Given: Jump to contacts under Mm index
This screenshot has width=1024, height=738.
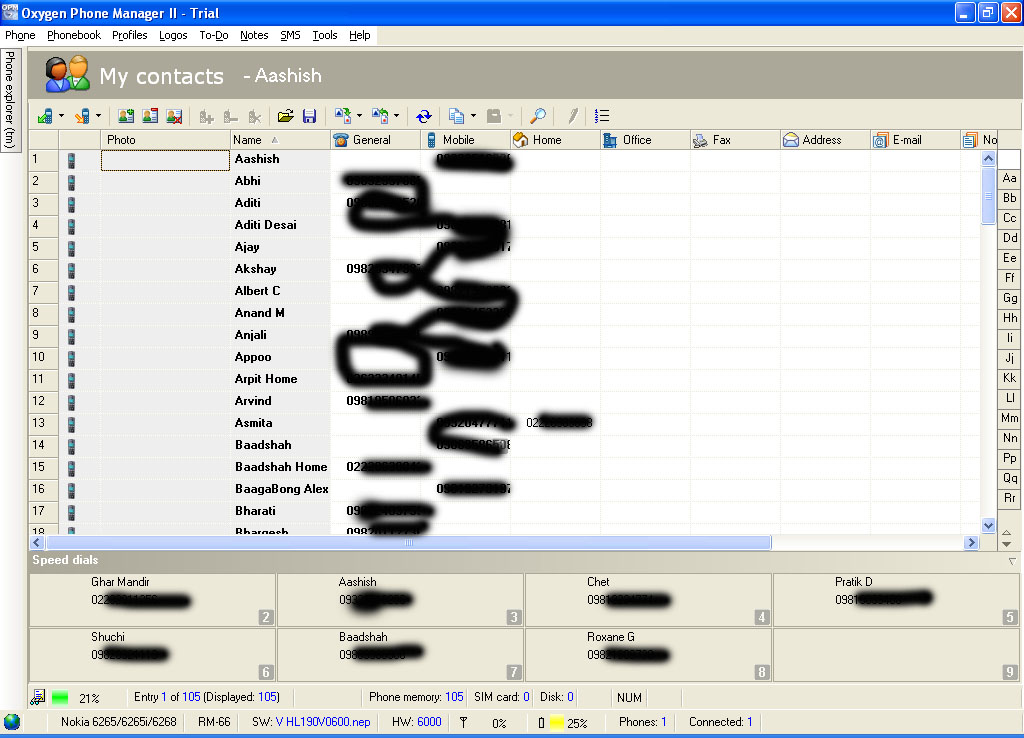Looking at the screenshot, I should pyautogui.click(x=1009, y=418).
